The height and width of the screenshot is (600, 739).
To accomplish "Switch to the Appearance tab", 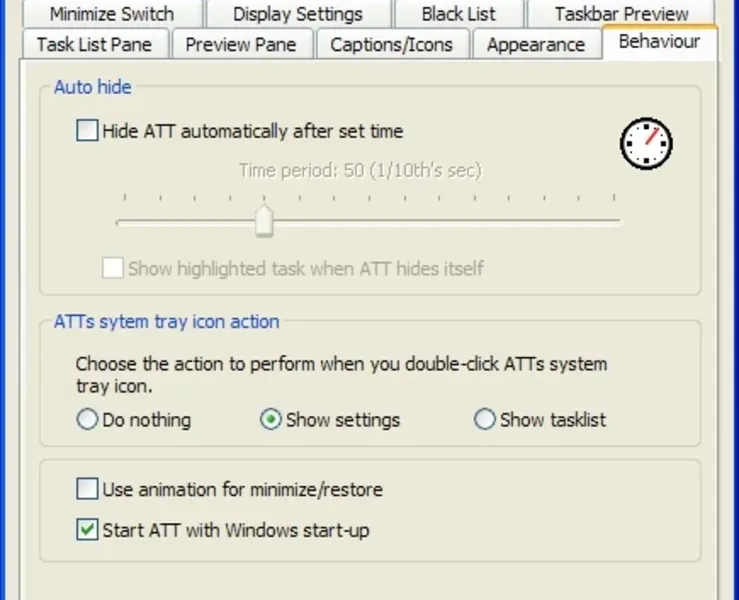I will (536, 45).
